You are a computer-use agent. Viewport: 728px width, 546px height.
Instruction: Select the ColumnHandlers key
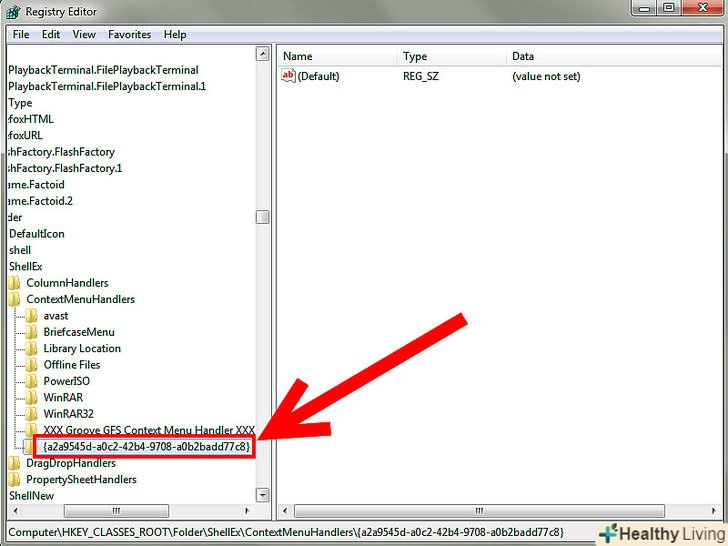[x=67, y=283]
